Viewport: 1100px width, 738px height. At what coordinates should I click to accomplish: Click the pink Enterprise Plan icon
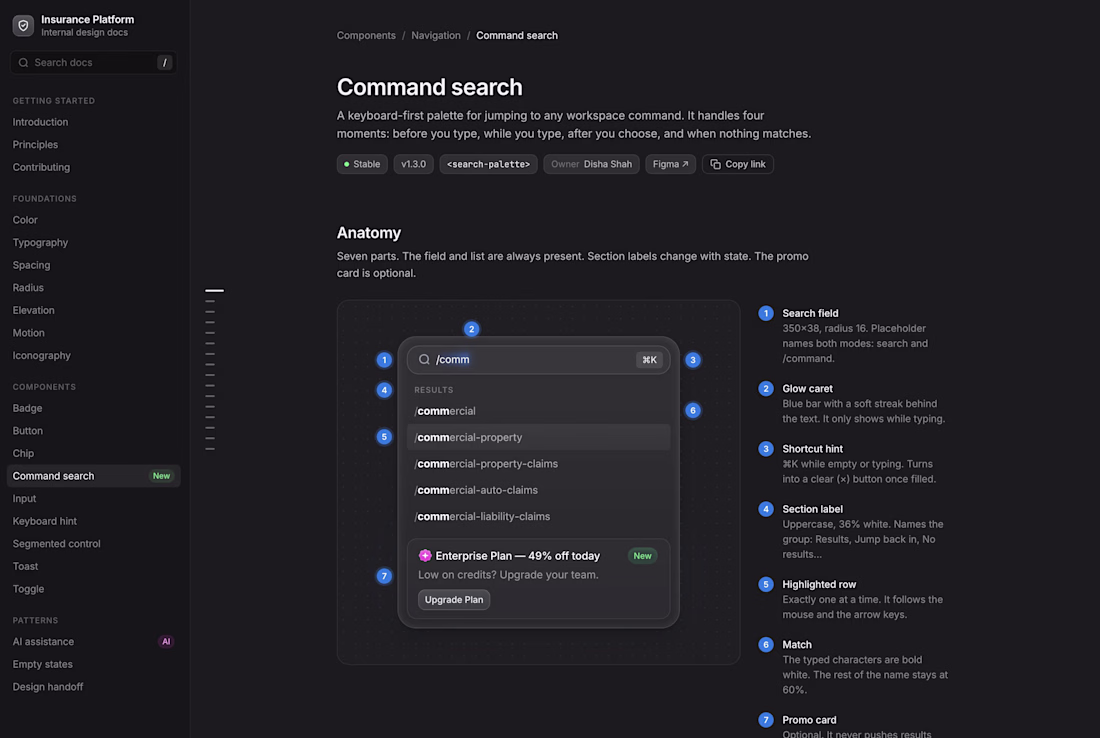pos(425,556)
